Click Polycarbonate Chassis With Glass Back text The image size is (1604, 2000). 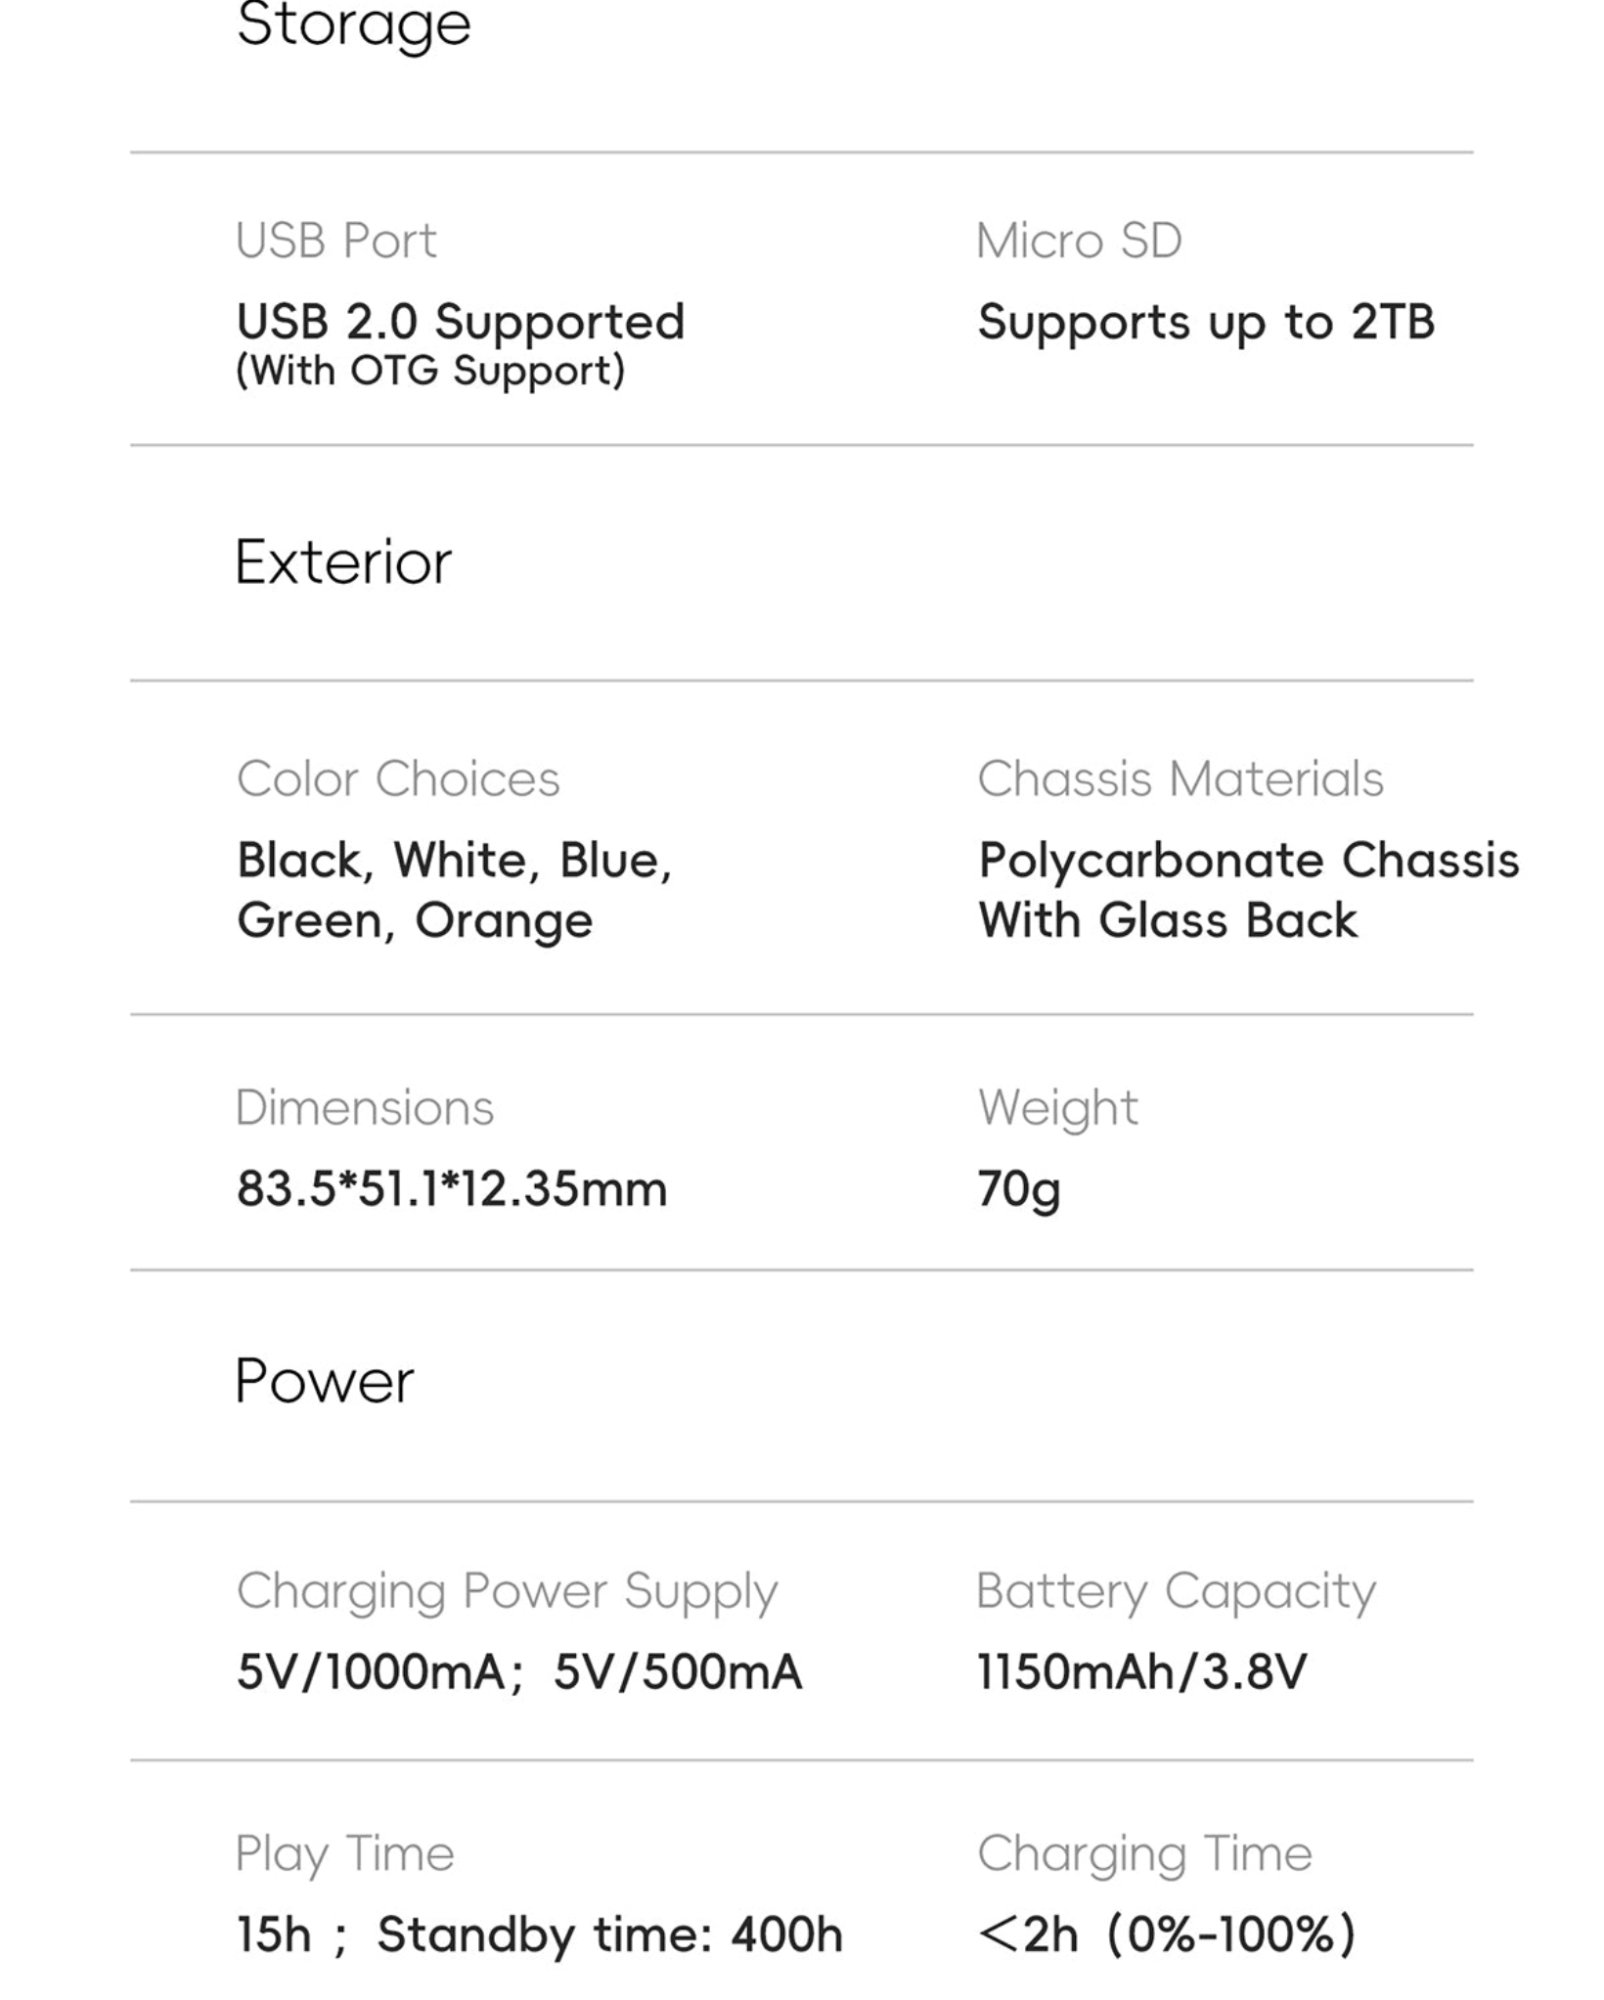tap(1248, 890)
